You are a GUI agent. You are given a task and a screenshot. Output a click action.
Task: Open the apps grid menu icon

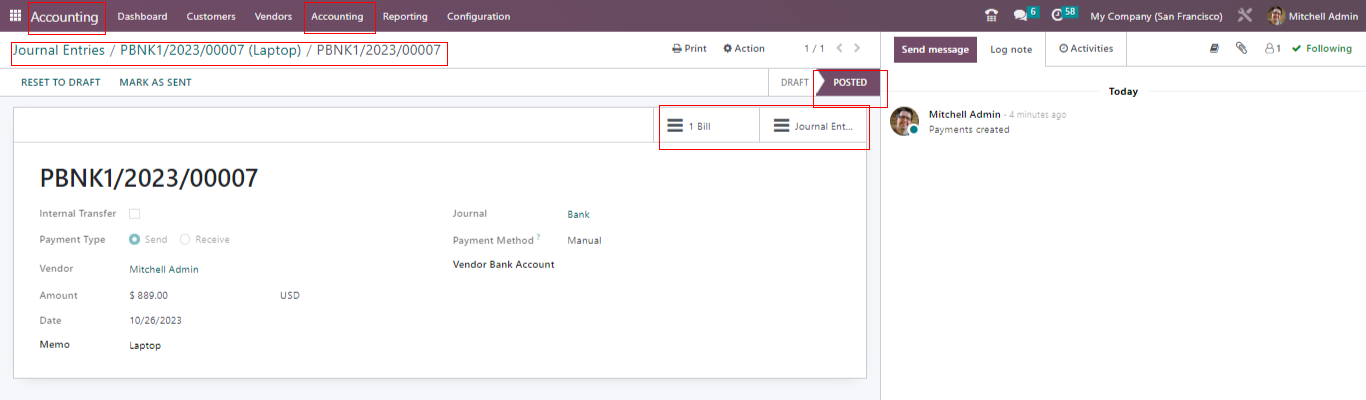[x=15, y=16]
